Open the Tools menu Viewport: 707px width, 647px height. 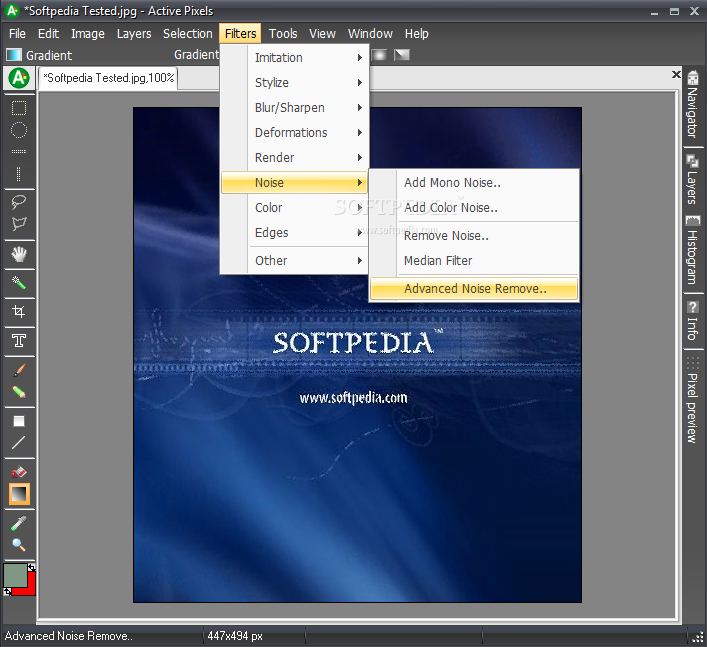283,34
